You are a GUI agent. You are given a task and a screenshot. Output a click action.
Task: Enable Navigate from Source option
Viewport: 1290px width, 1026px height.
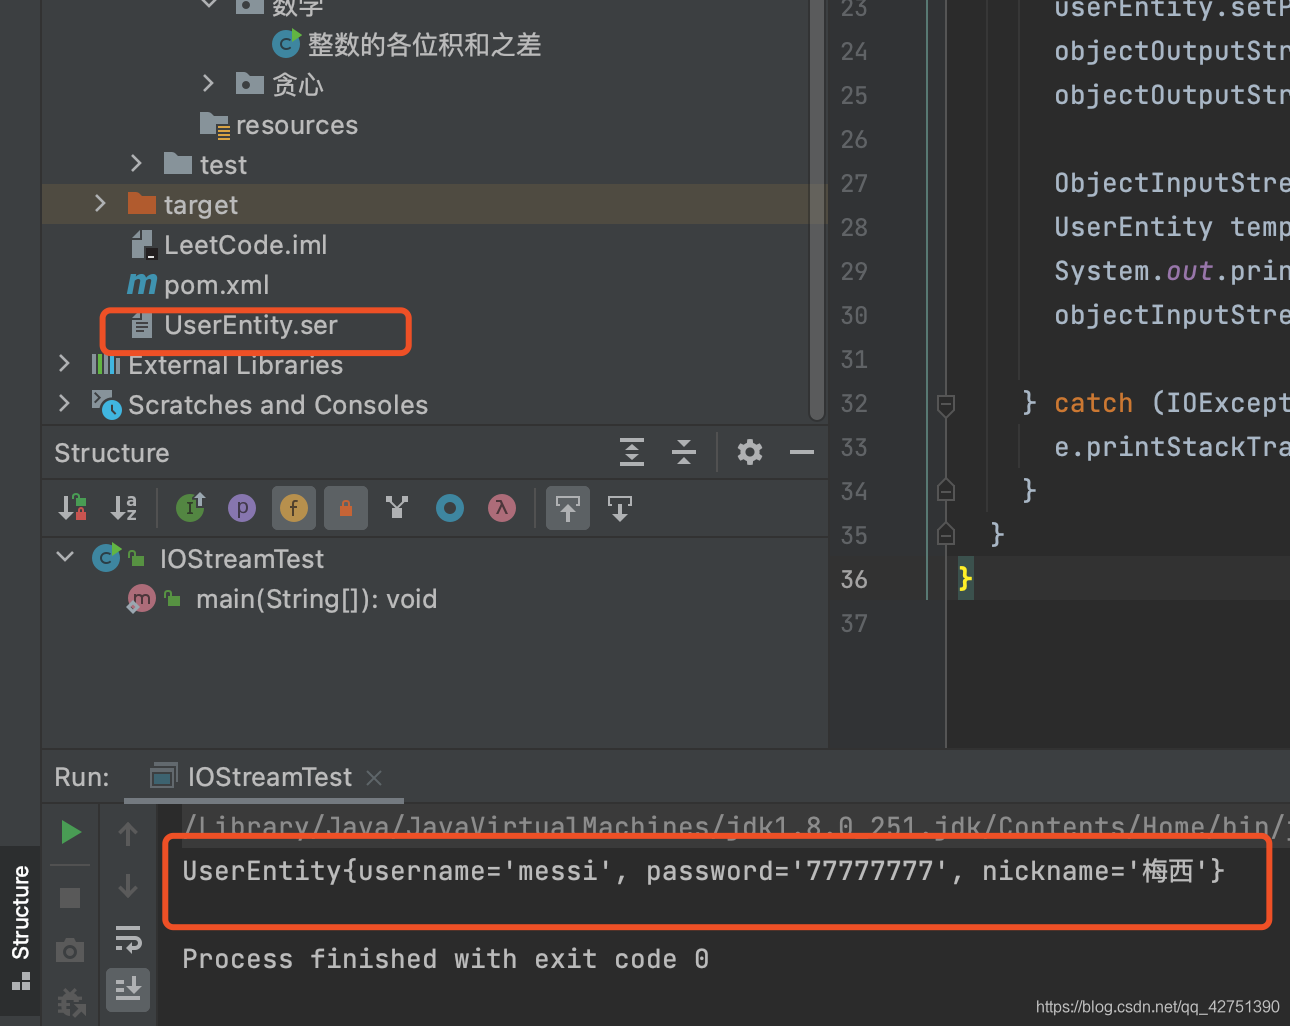[x=620, y=508]
